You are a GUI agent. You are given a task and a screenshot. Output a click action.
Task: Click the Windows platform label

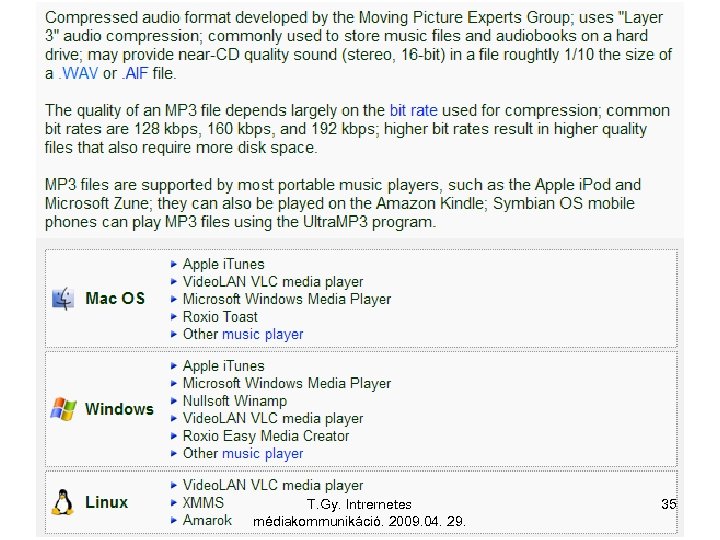(119, 409)
